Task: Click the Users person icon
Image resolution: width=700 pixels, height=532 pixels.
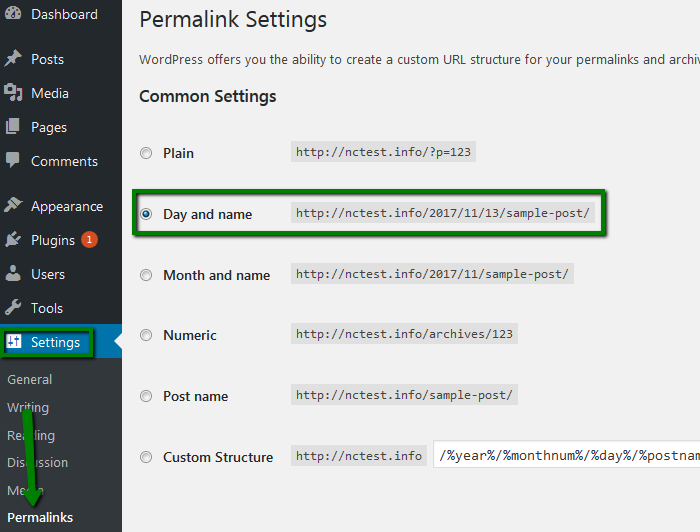Action: (x=12, y=274)
